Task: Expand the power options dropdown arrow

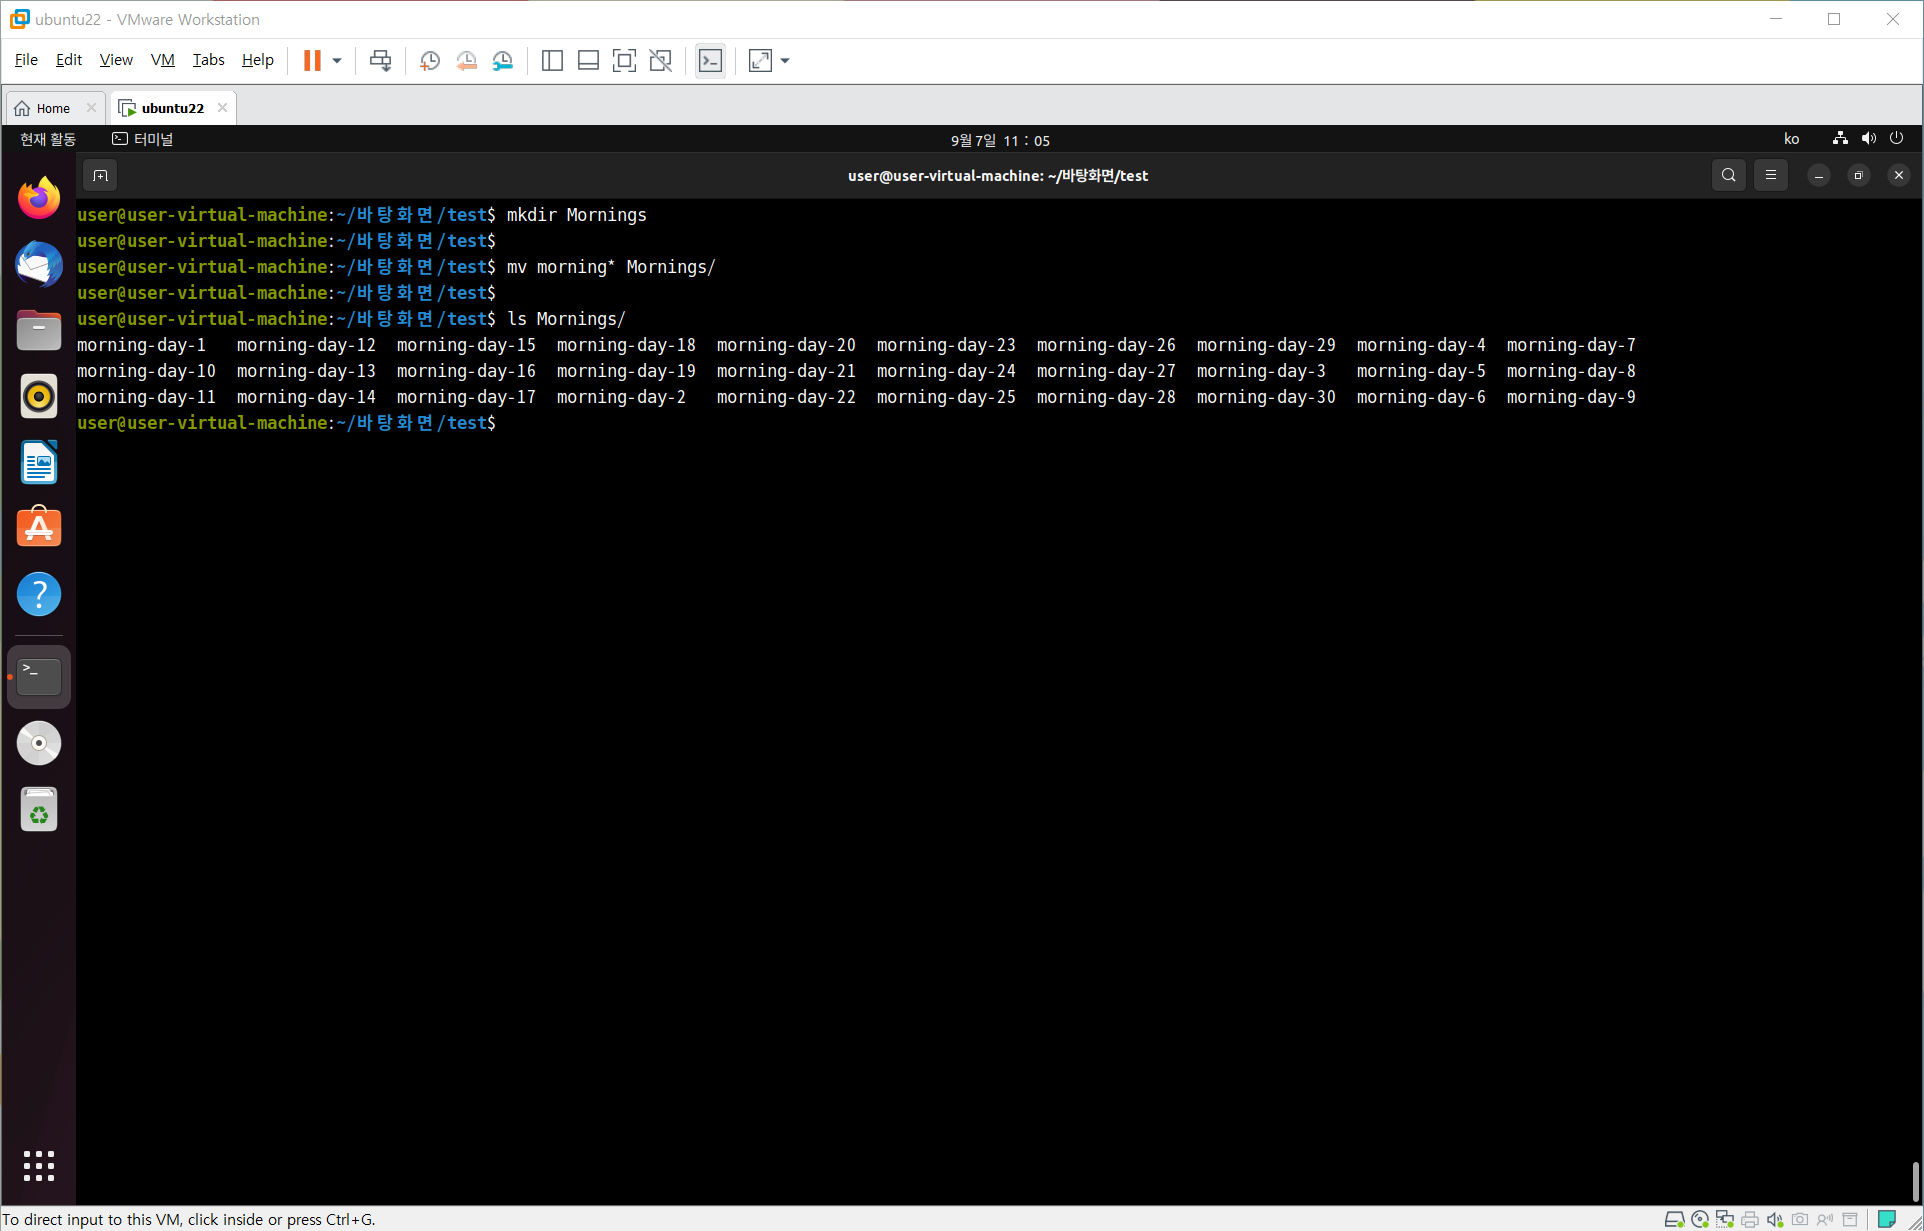Action: tap(337, 61)
